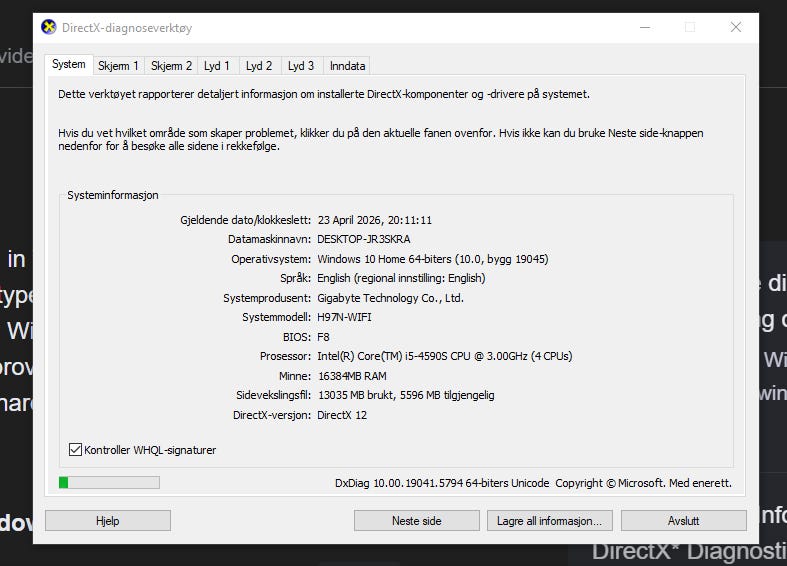
Task: Select computer name DESKTOP-JR3SKRA
Action: pyautogui.click(x=364, y=239)
